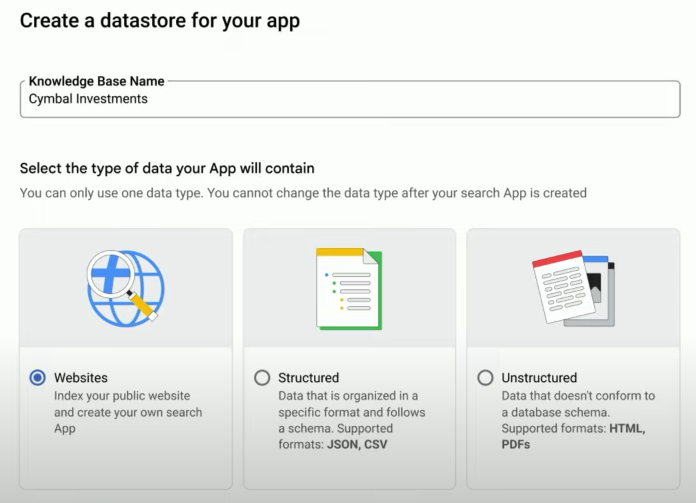The width and height of the screenshot is (696, 503).
Task: Click the Unstructured option label
Action: (x=539, y=378)
